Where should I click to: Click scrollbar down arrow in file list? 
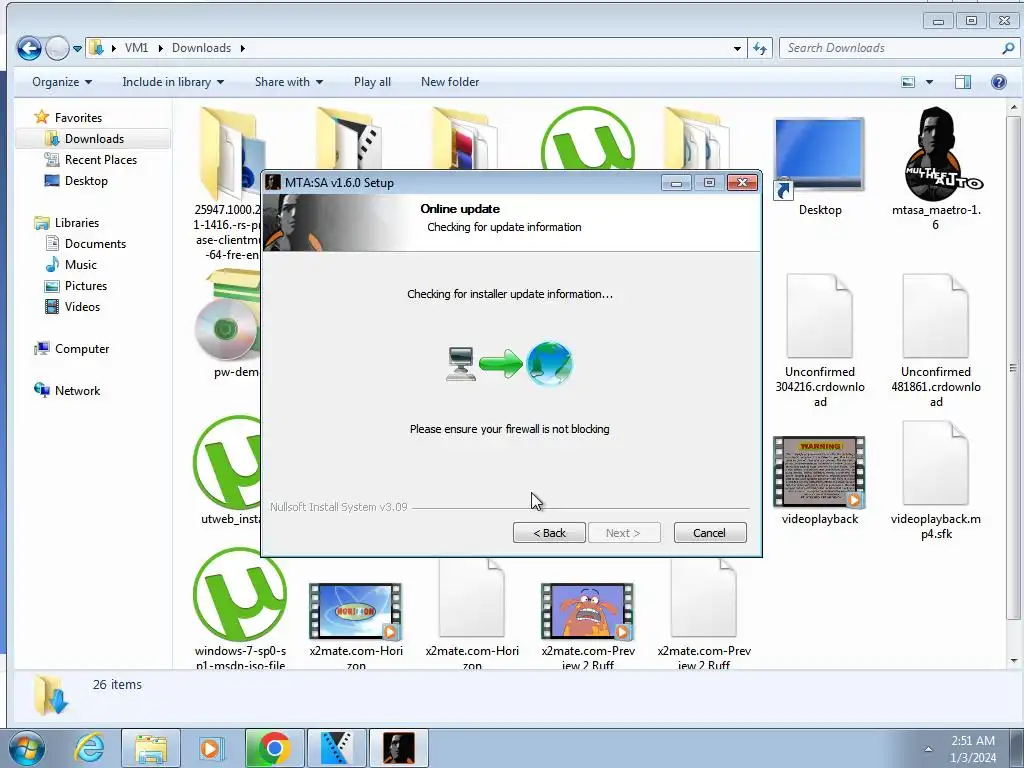point(1014,660)
